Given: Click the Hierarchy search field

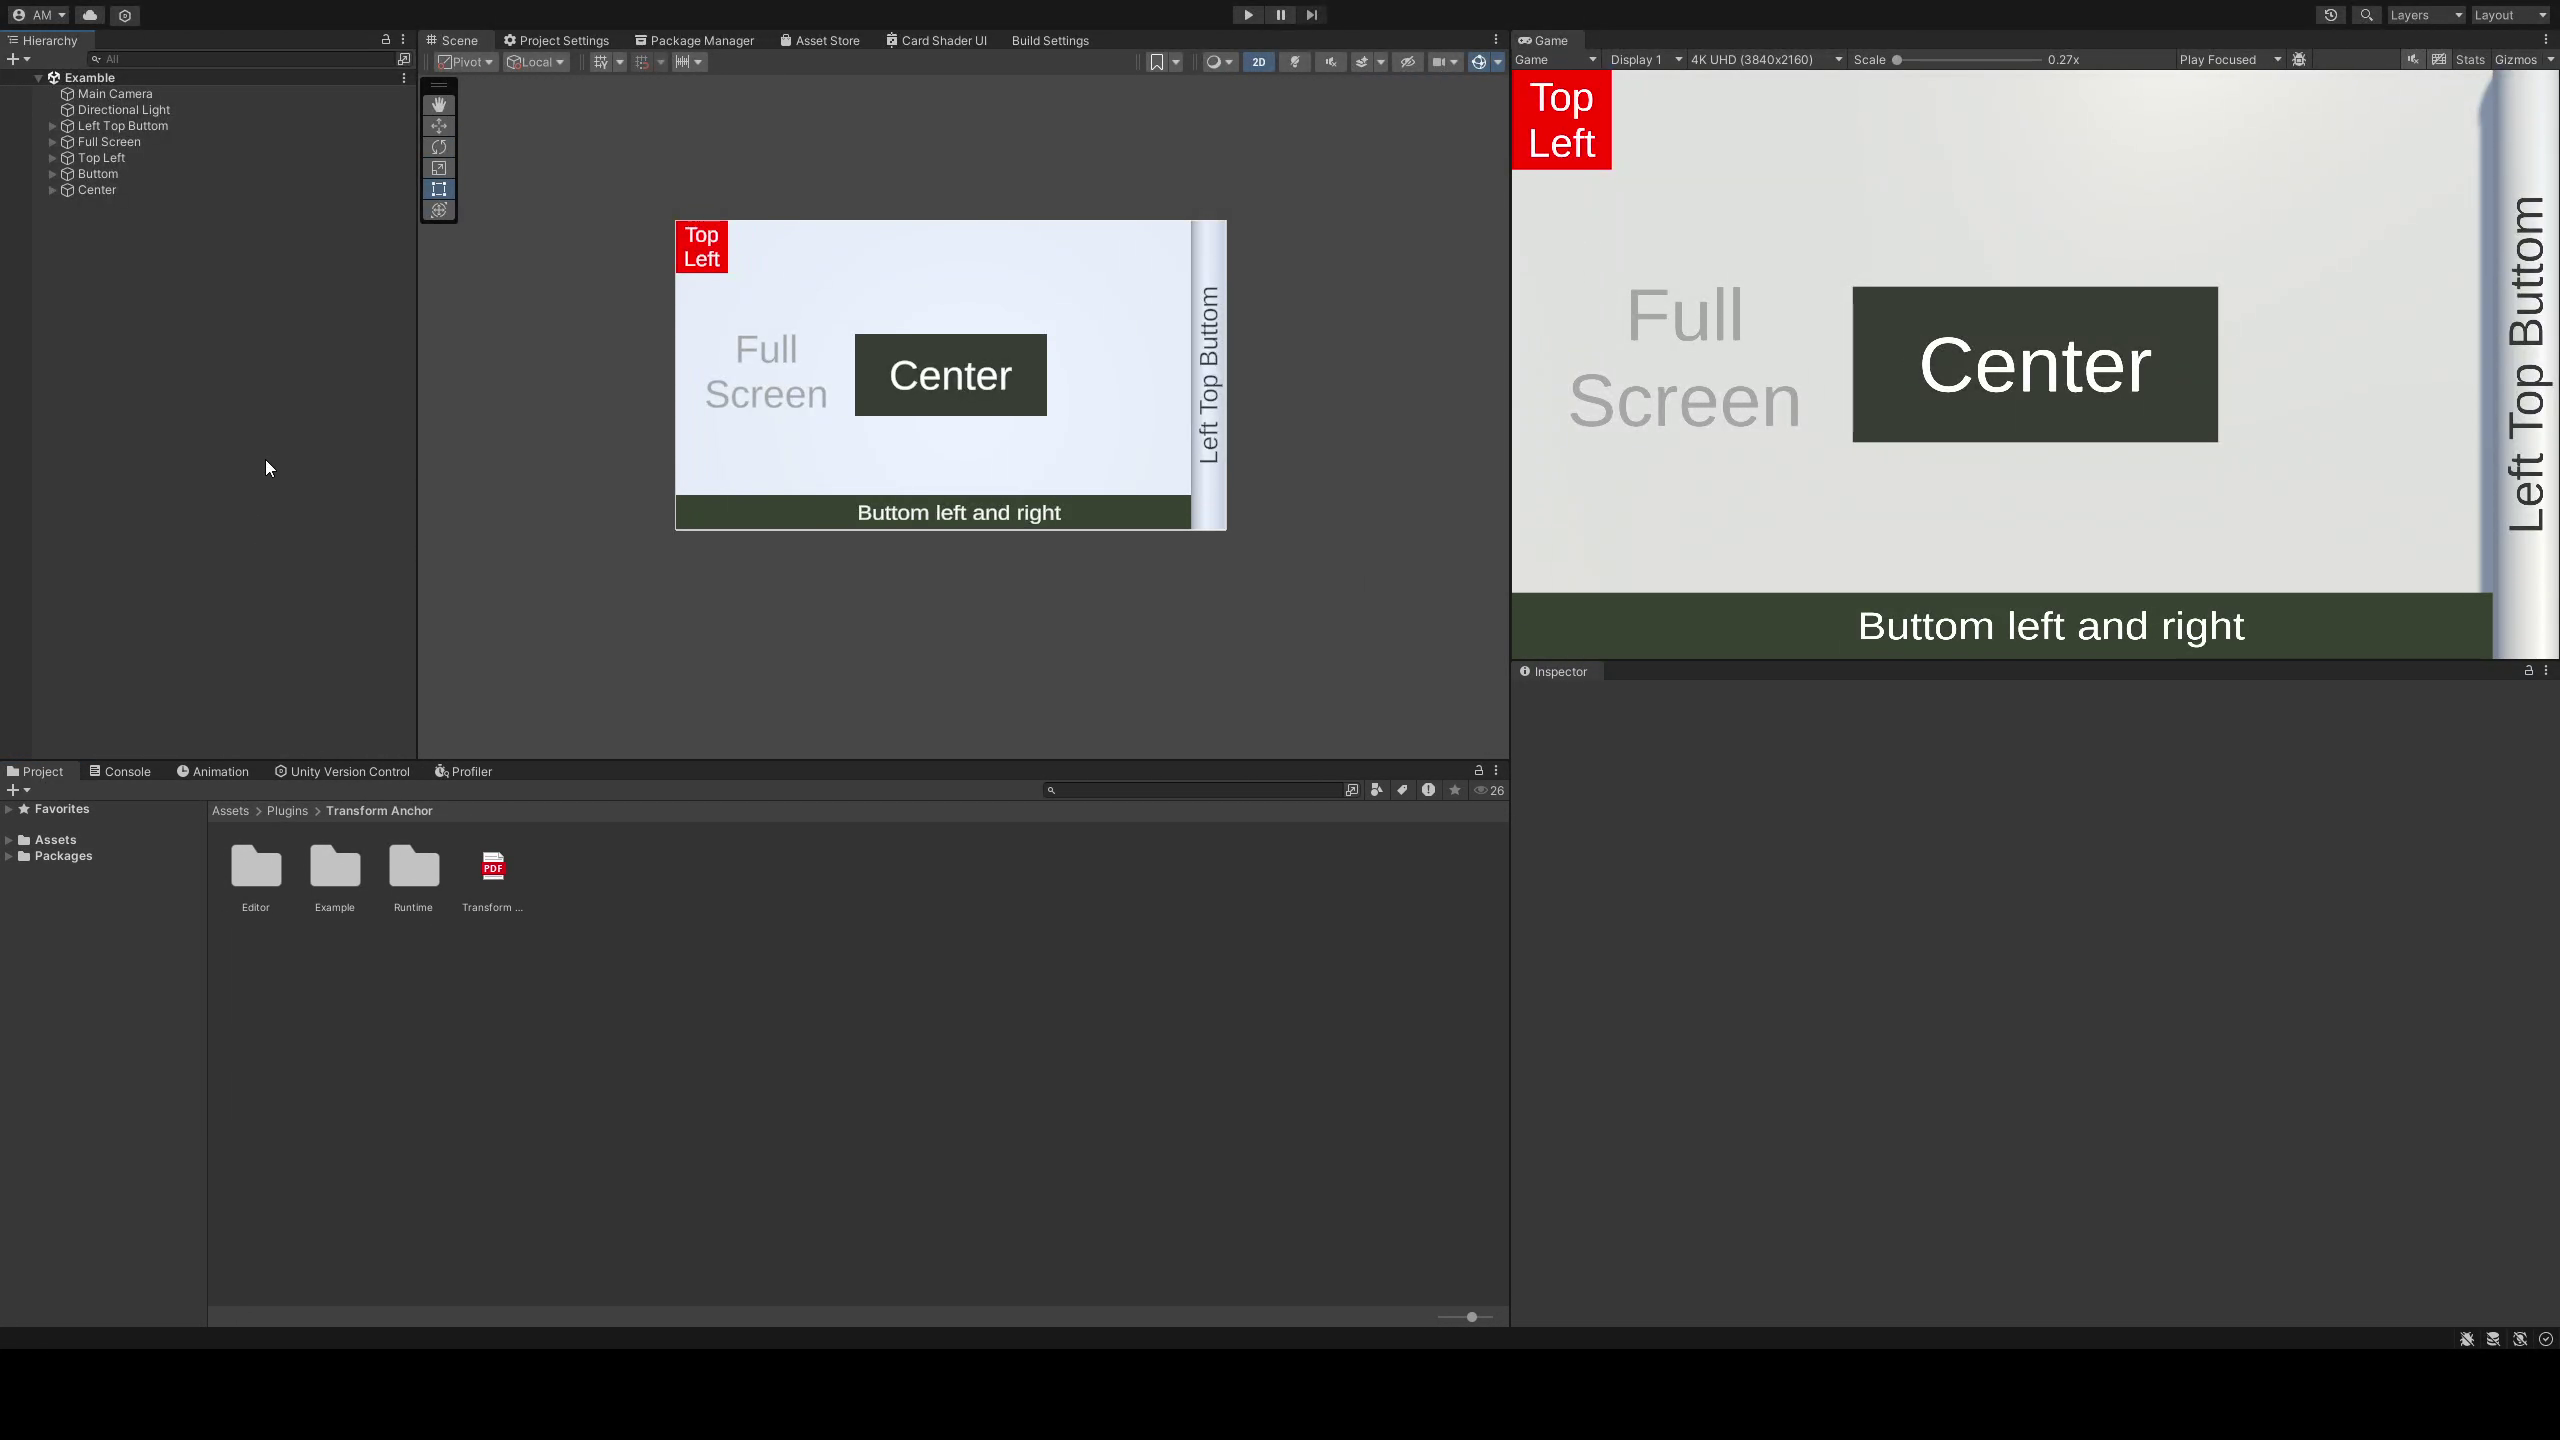Looking at the screenshot, I should click(243, 59).
